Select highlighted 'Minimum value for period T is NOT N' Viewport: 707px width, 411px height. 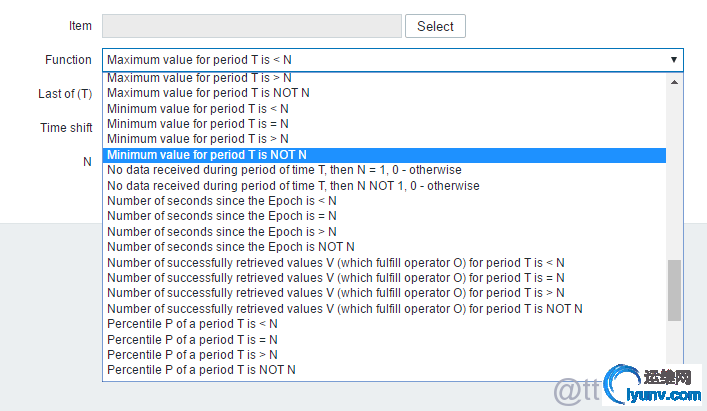[207, 155]
